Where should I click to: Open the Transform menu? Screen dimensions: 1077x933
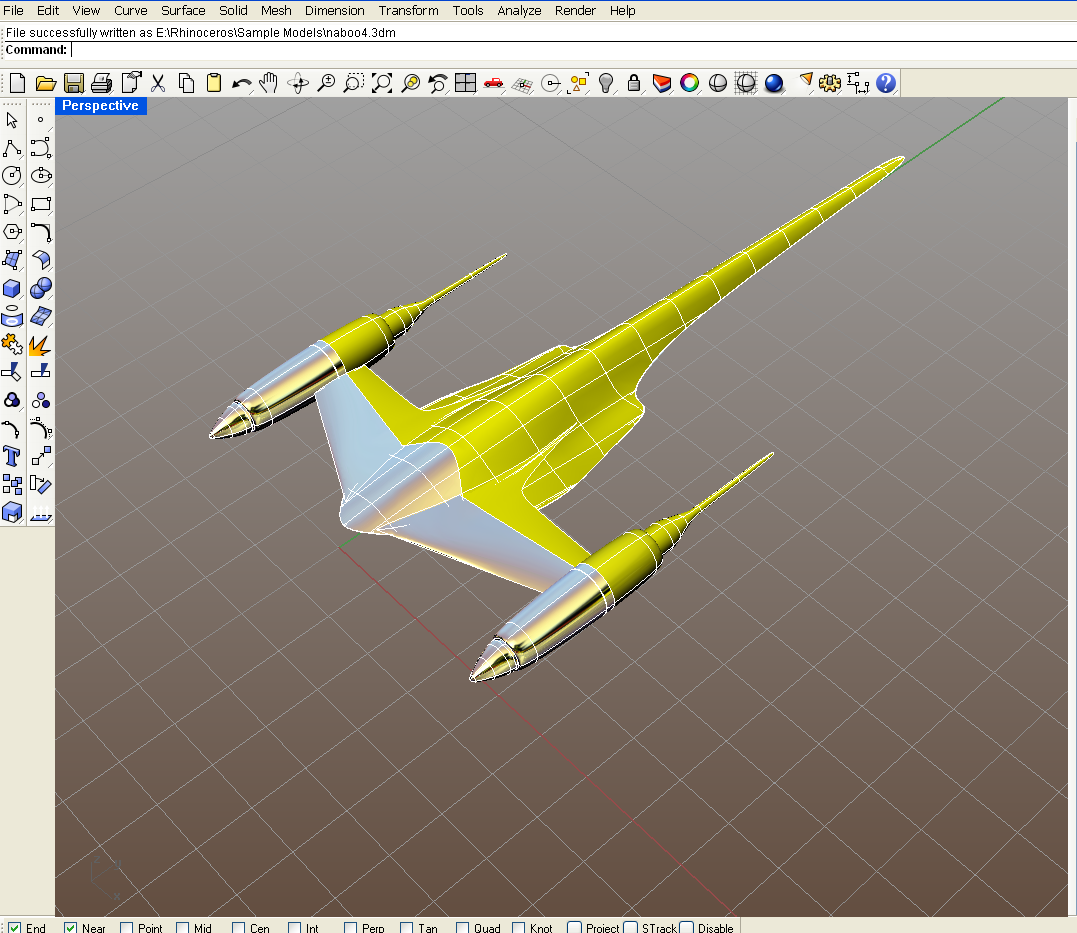(x=409, y=10)
